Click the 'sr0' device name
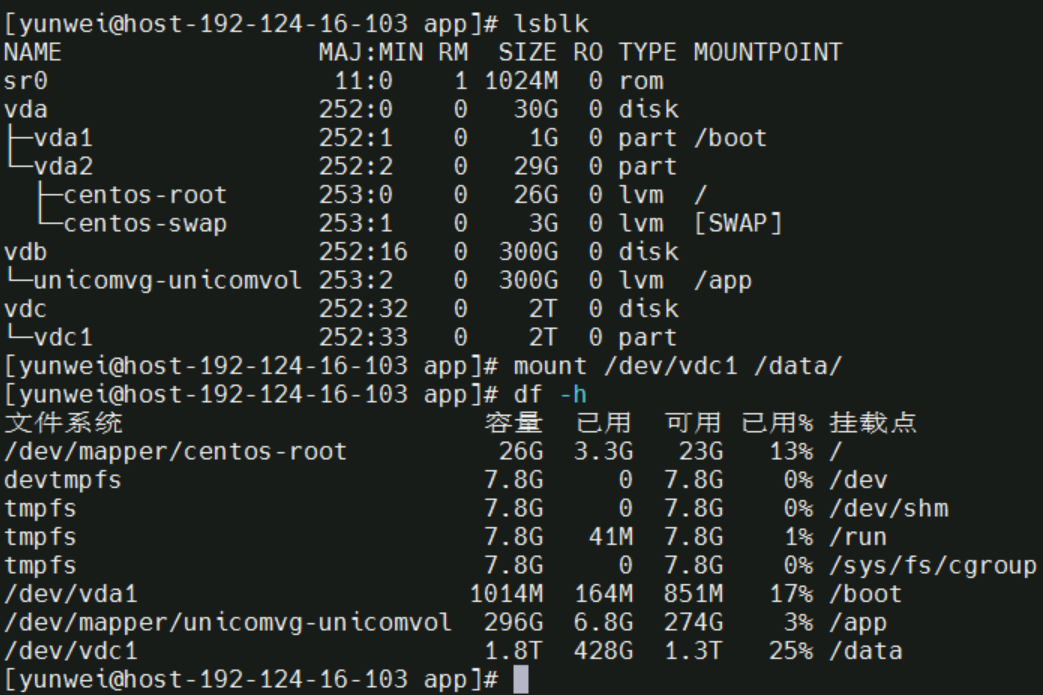 pos(26,80)
